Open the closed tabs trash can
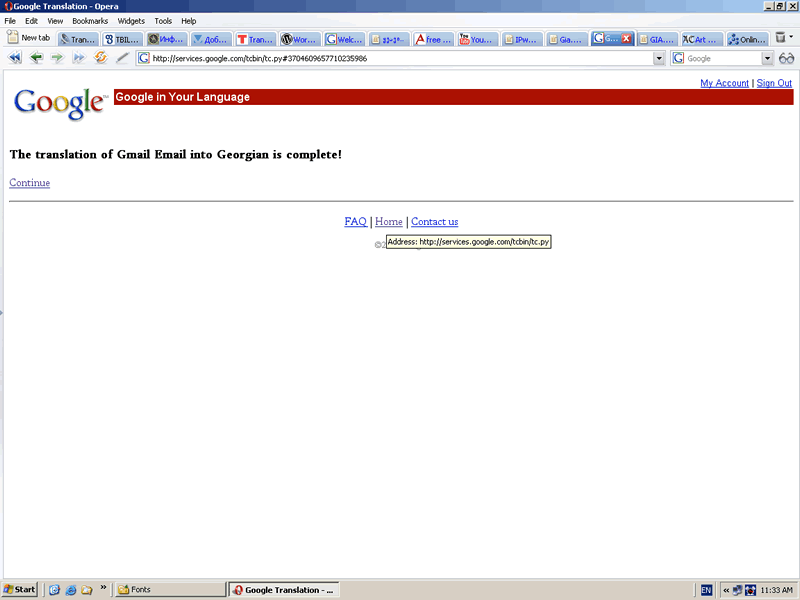 click(x=780, y=37)
